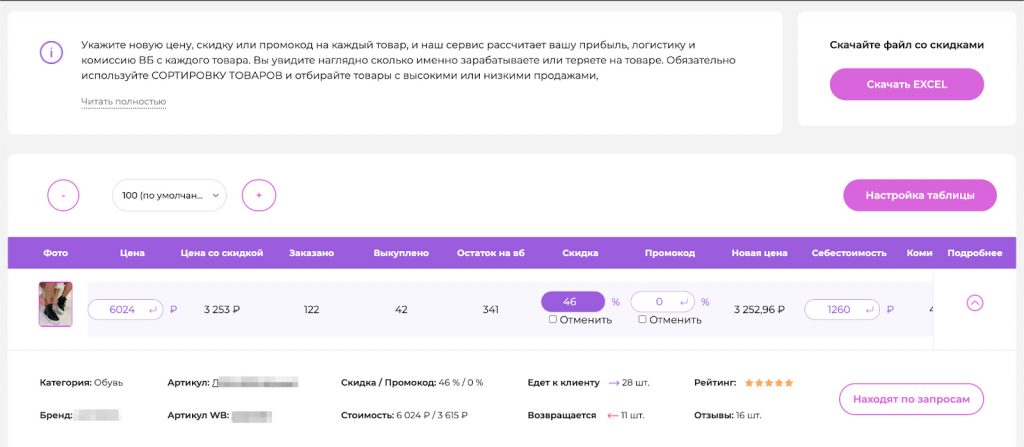Open Настройка таблицы settings

920,195
